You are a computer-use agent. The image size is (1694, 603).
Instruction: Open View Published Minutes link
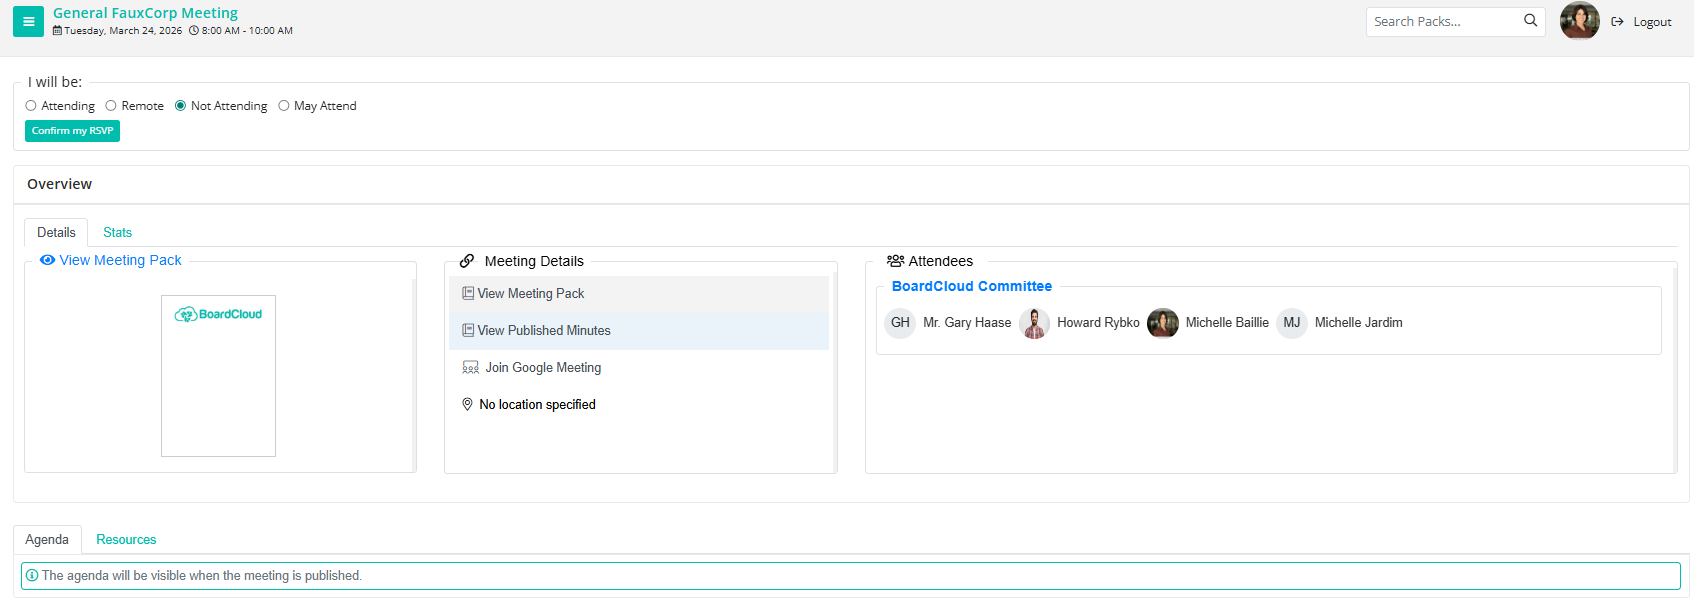[x=543, y=331]
